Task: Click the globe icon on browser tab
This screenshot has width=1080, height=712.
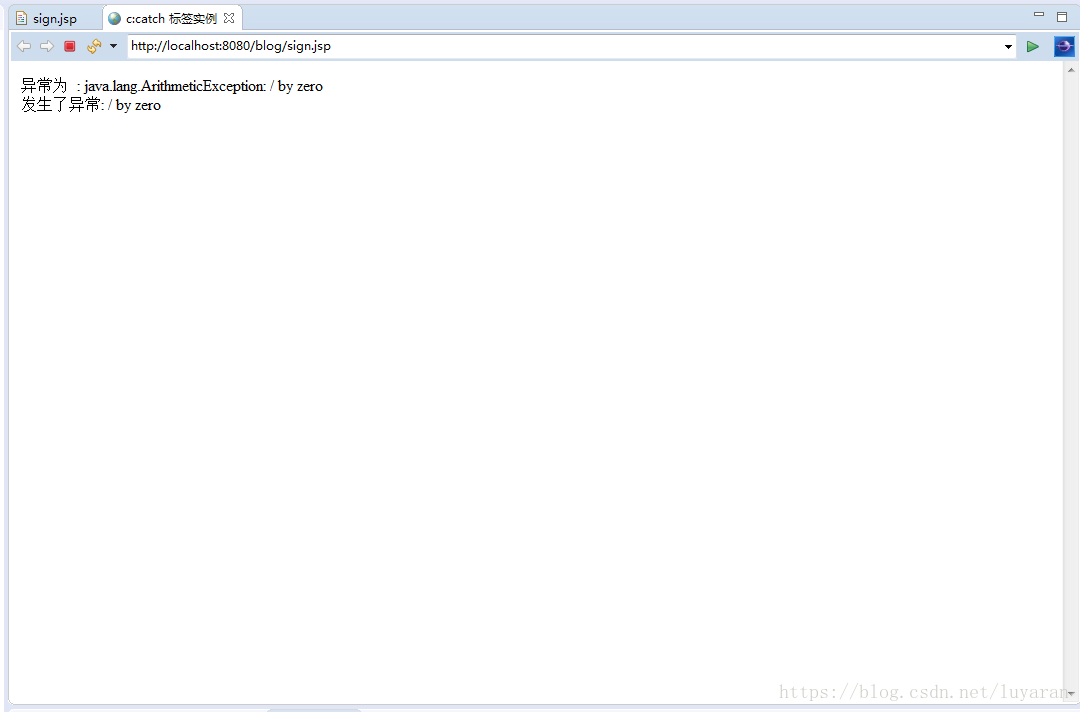Action: pyautogui.click(x=114, y=19)
